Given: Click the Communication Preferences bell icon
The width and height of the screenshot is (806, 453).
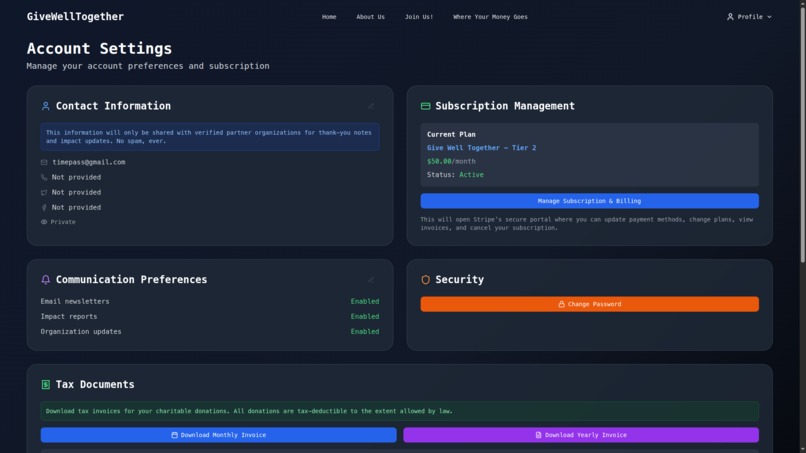Looking at the screenshot, I should point(45,279).
